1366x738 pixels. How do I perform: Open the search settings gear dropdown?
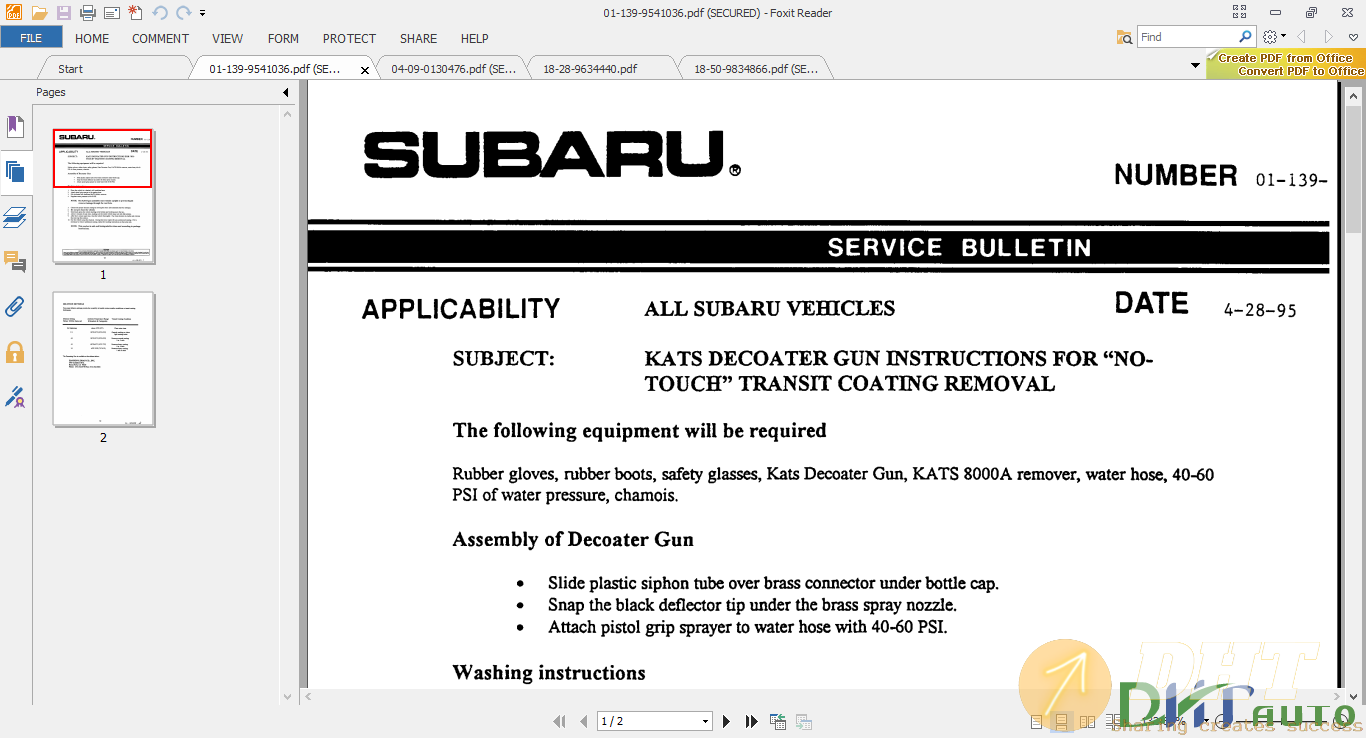pos(1273,37)
